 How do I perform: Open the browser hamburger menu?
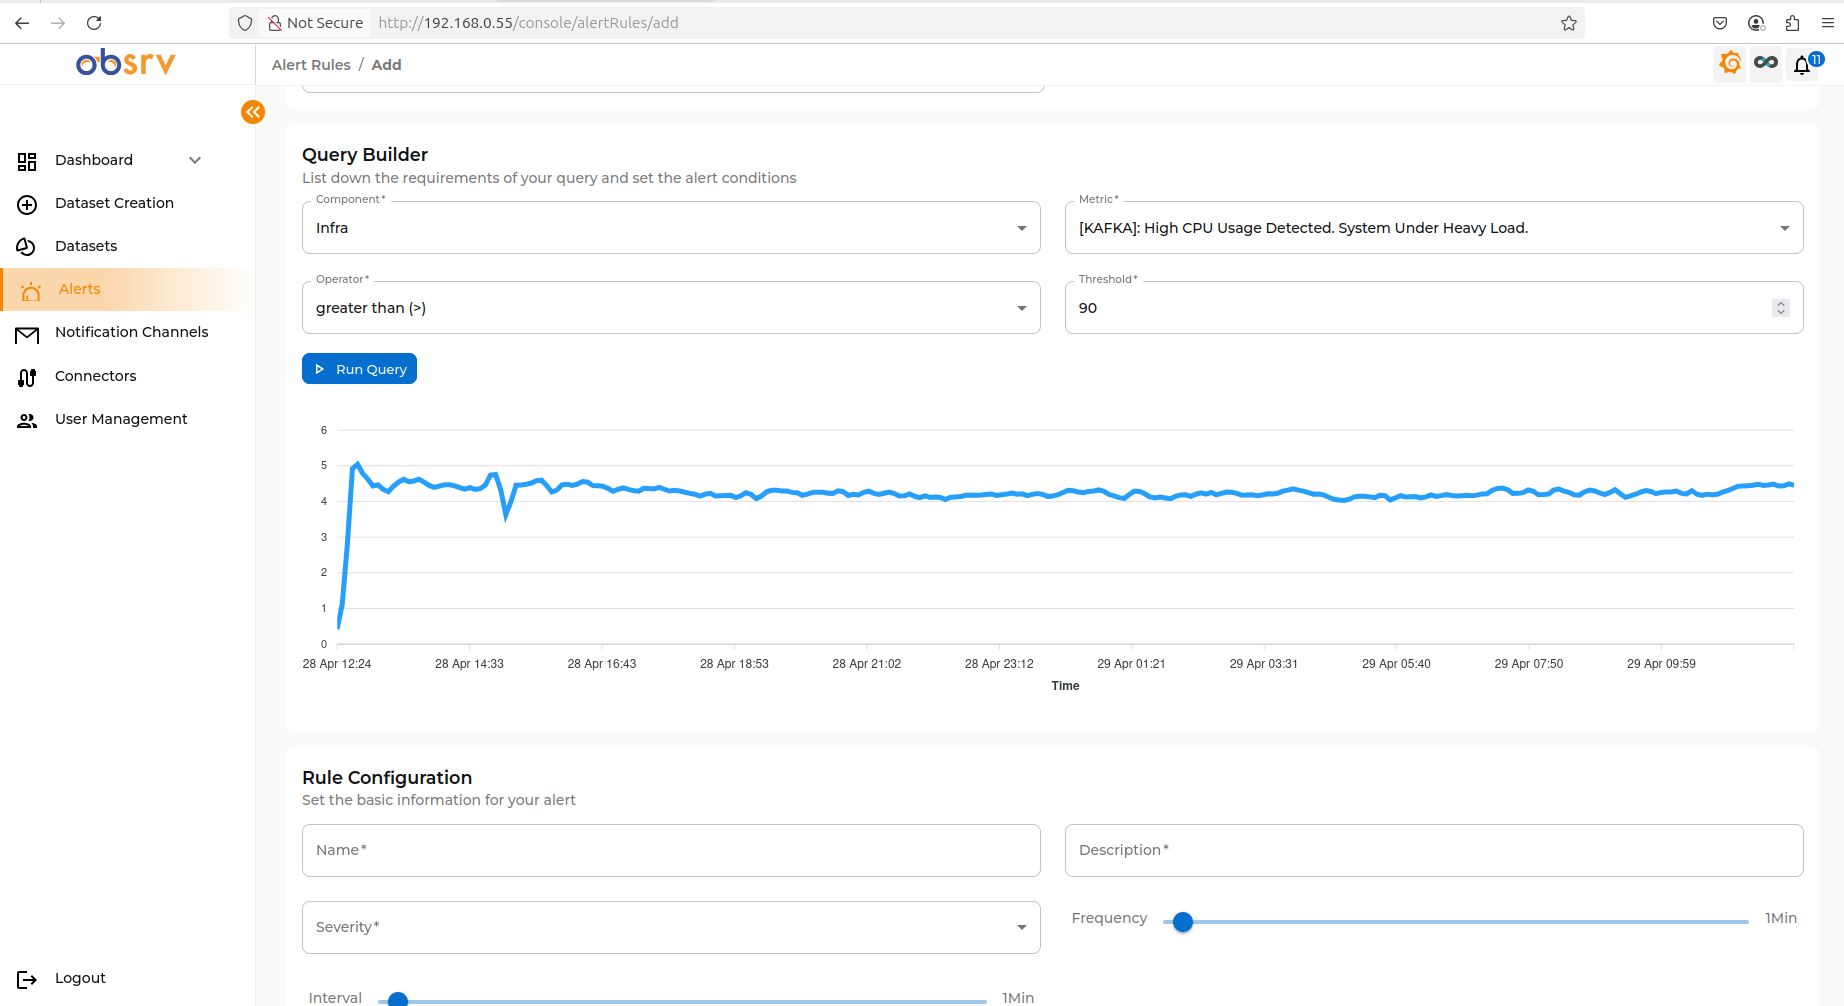pyautogui.click(x=1828, y=23)
